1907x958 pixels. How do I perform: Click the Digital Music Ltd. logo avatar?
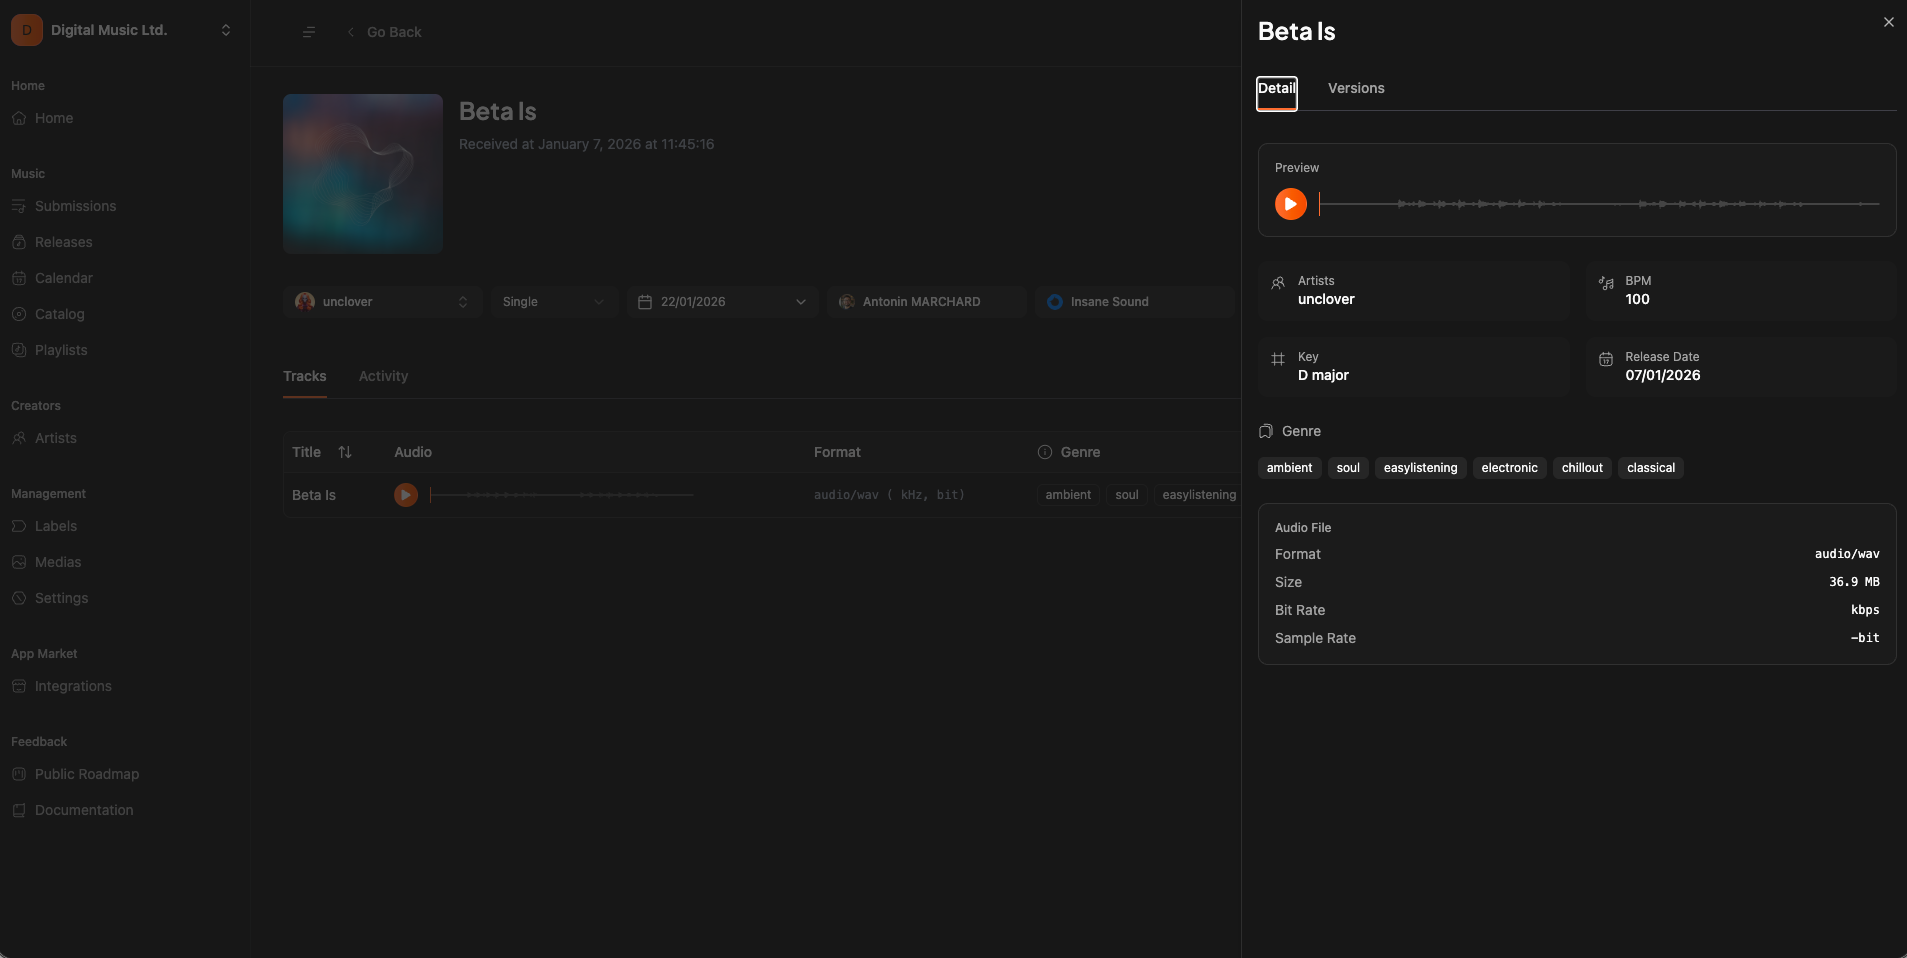pos(27,30)
